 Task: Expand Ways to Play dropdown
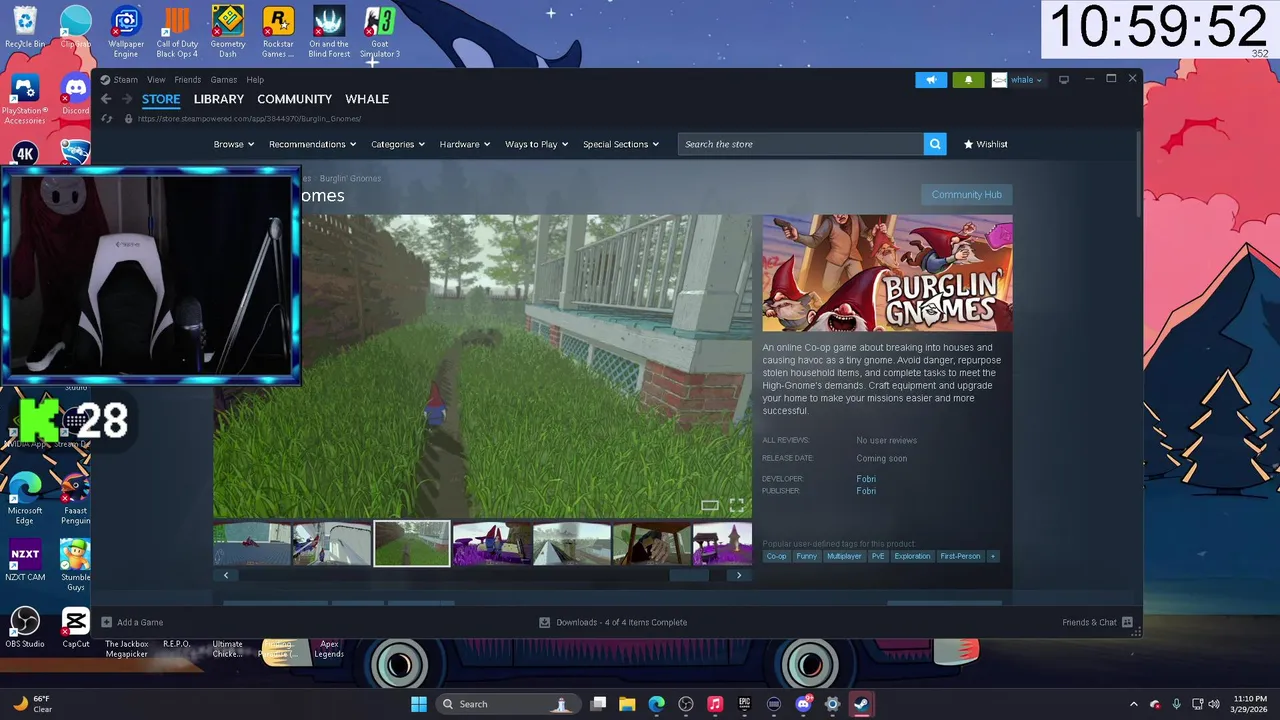pos(537,144)
